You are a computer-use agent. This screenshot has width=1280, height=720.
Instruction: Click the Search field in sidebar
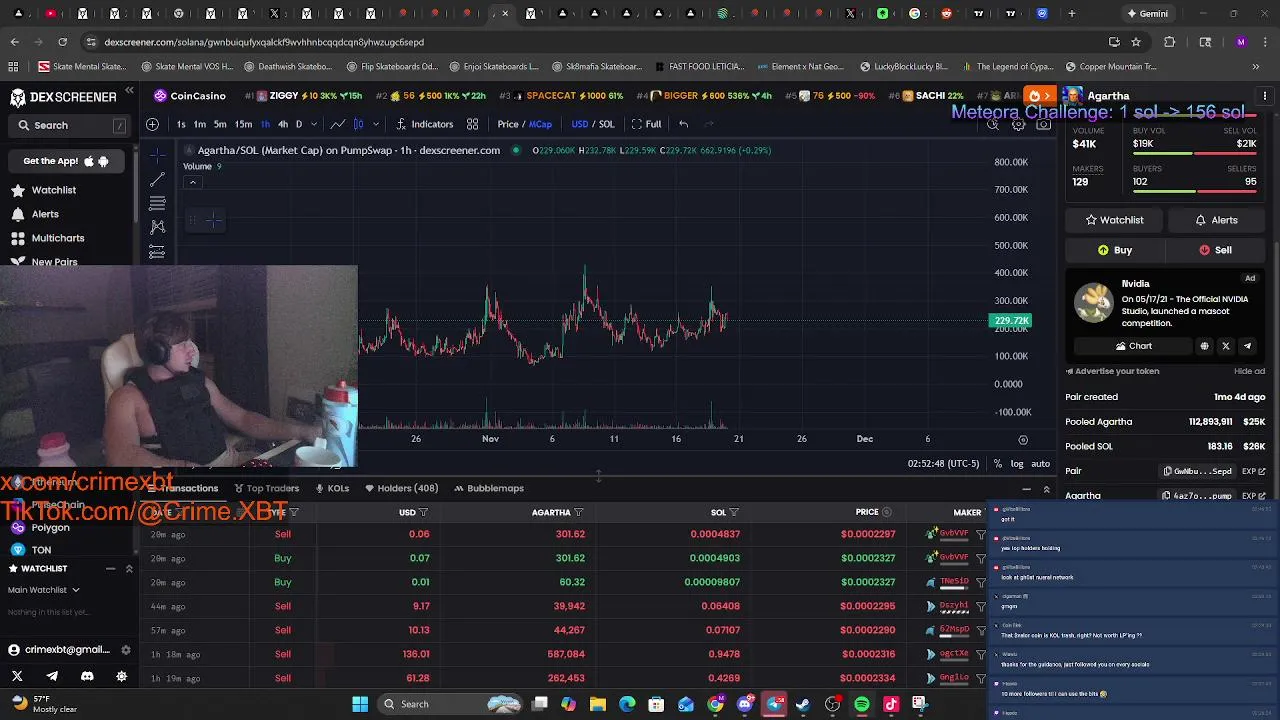point(70,125)
